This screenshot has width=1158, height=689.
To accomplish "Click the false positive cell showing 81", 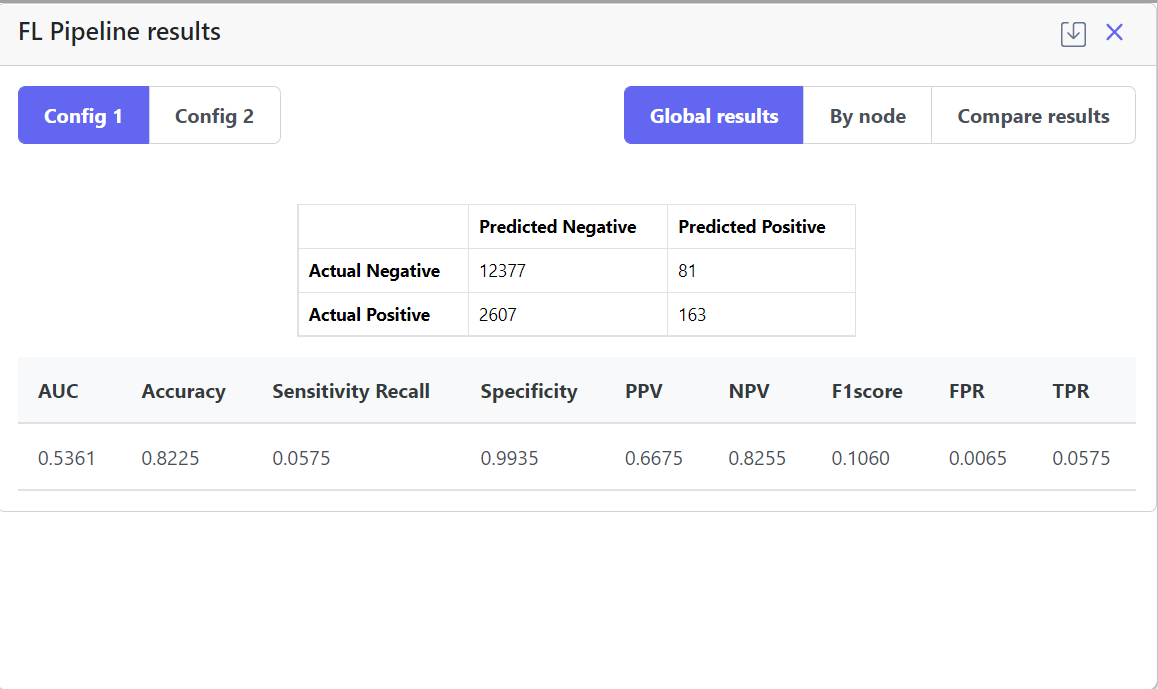I will pyautogui.click(x=687, y=271).
